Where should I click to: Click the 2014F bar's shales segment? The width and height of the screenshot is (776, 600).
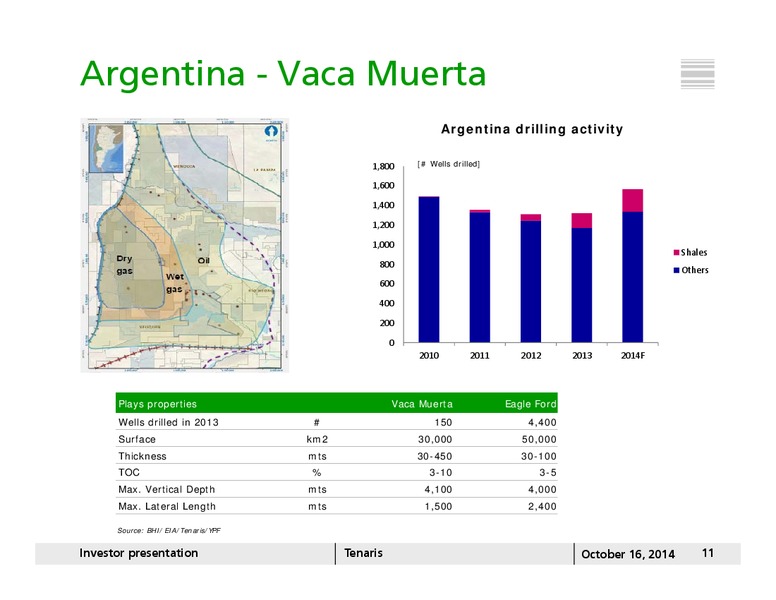(x=633, y=200)
